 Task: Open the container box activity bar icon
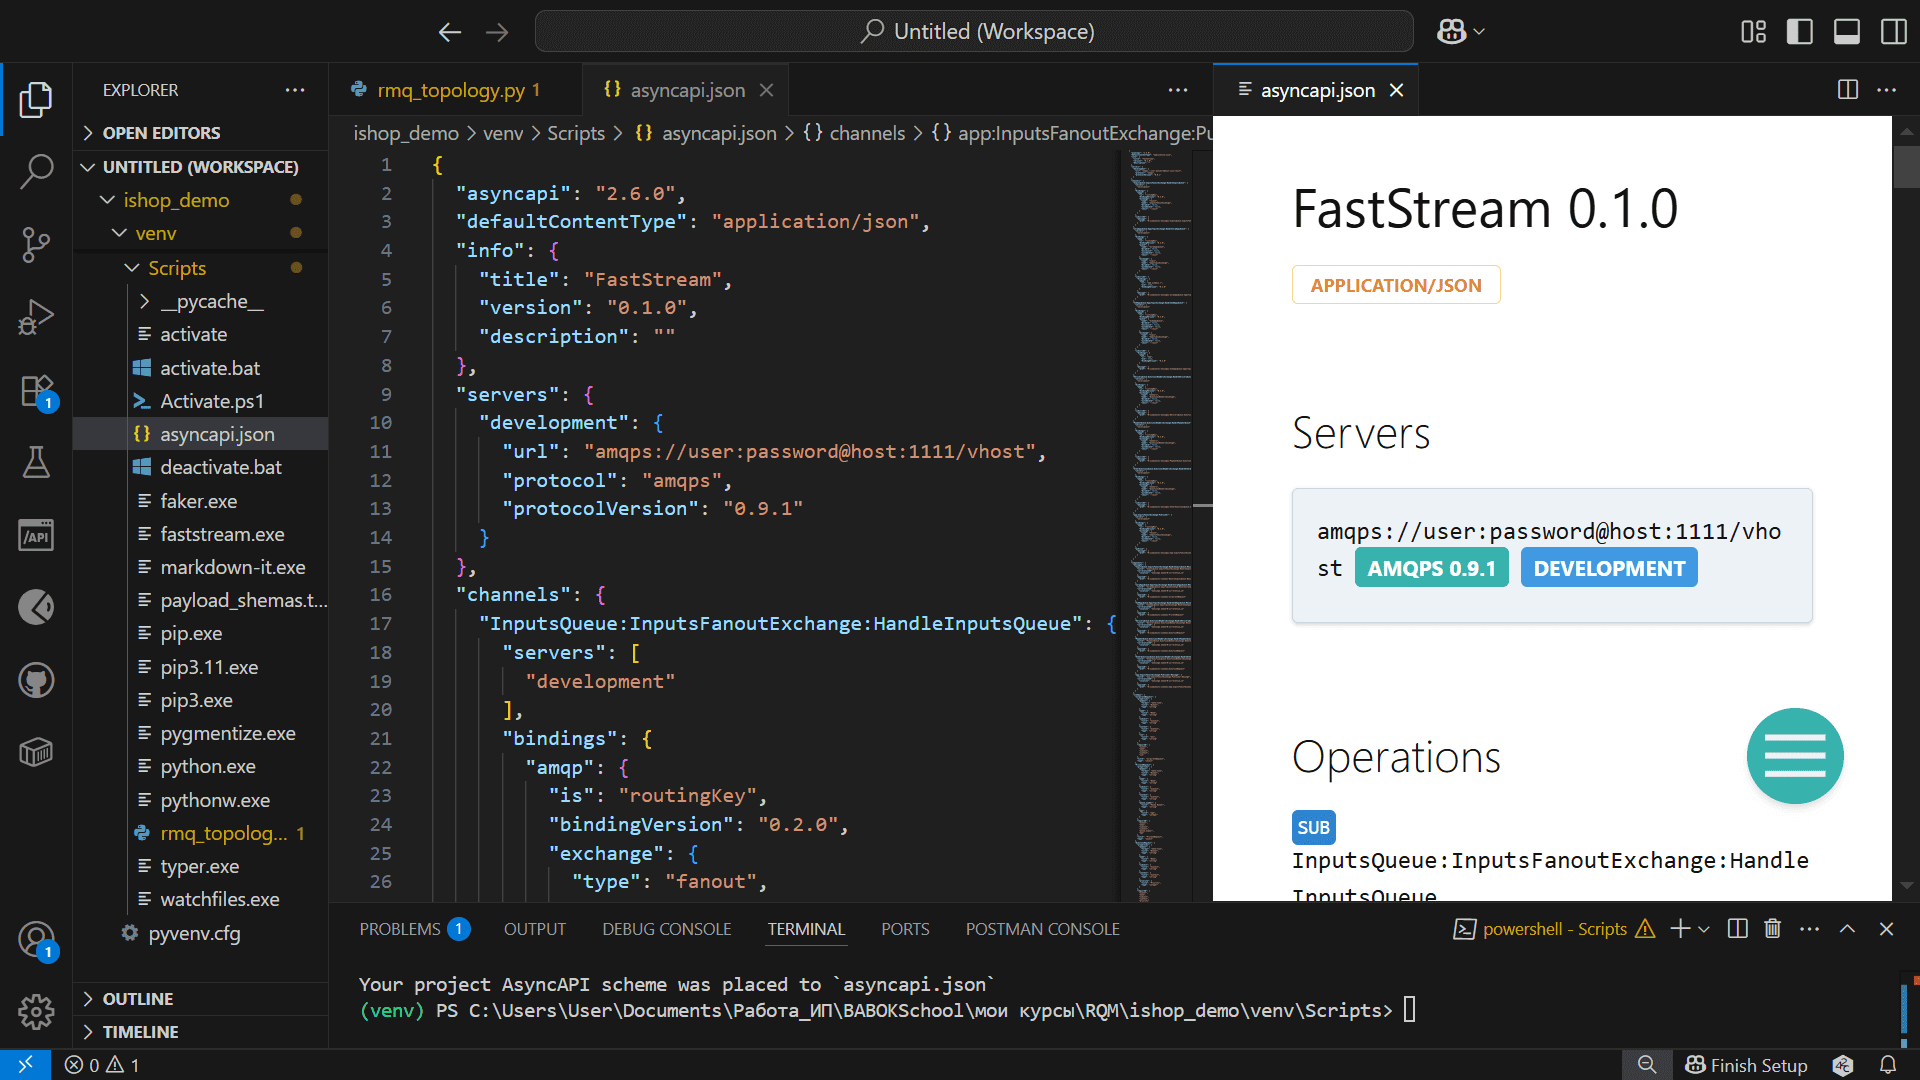(36, 752)
